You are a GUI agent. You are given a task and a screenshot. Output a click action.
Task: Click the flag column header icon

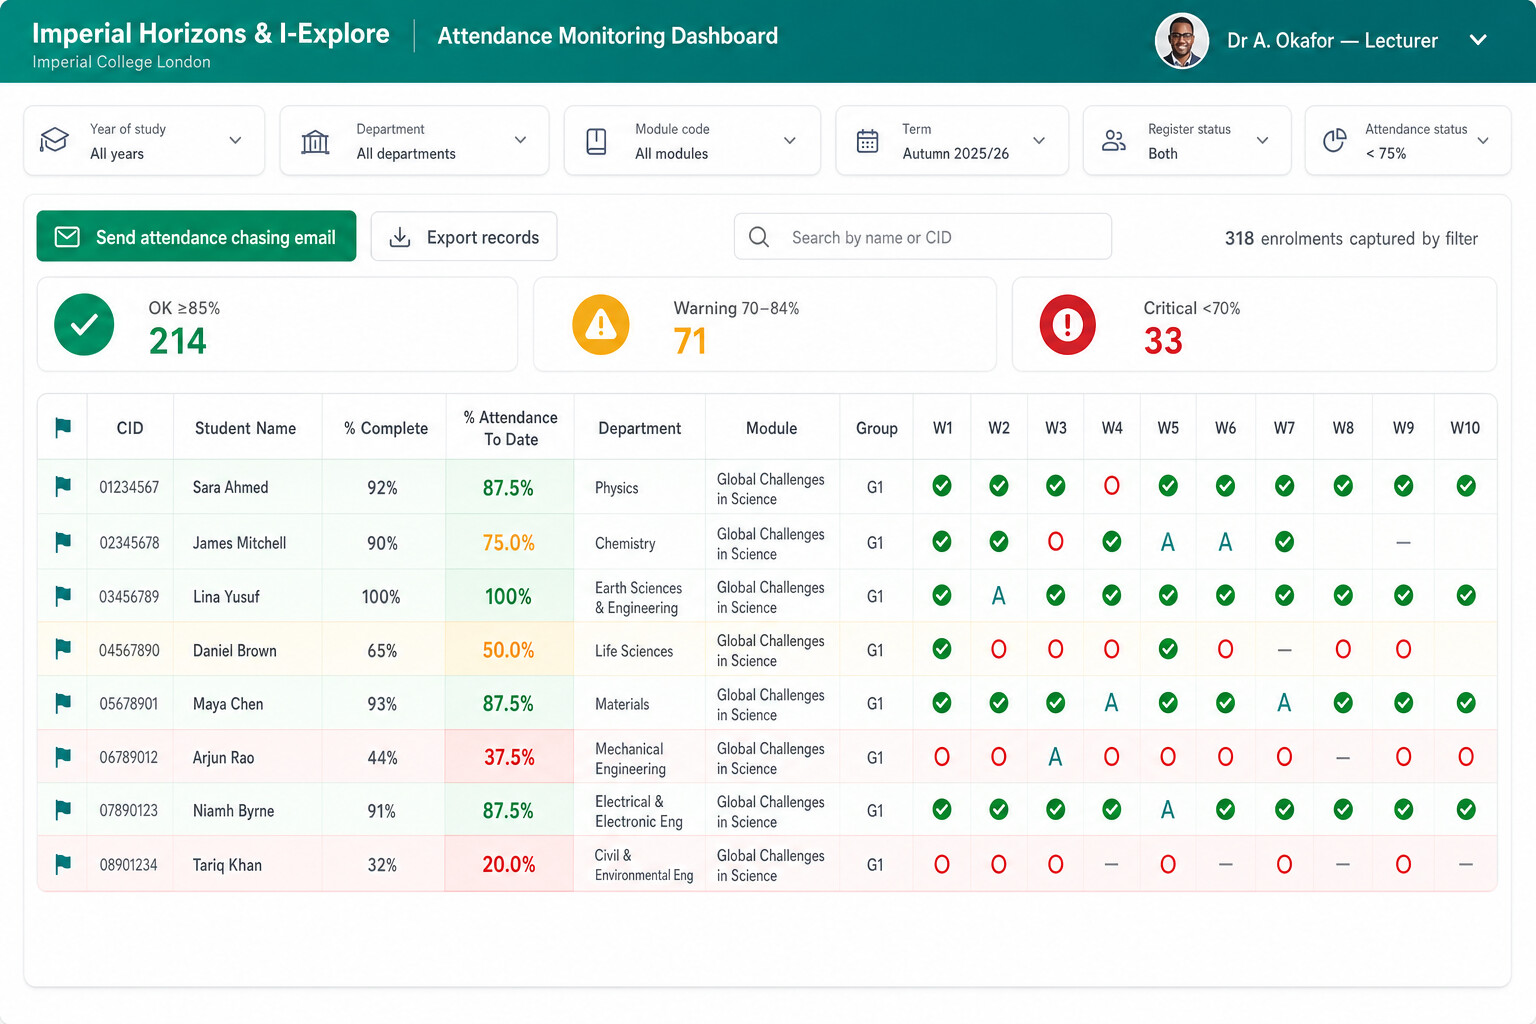pyautogui.click(x=63, y=428)
